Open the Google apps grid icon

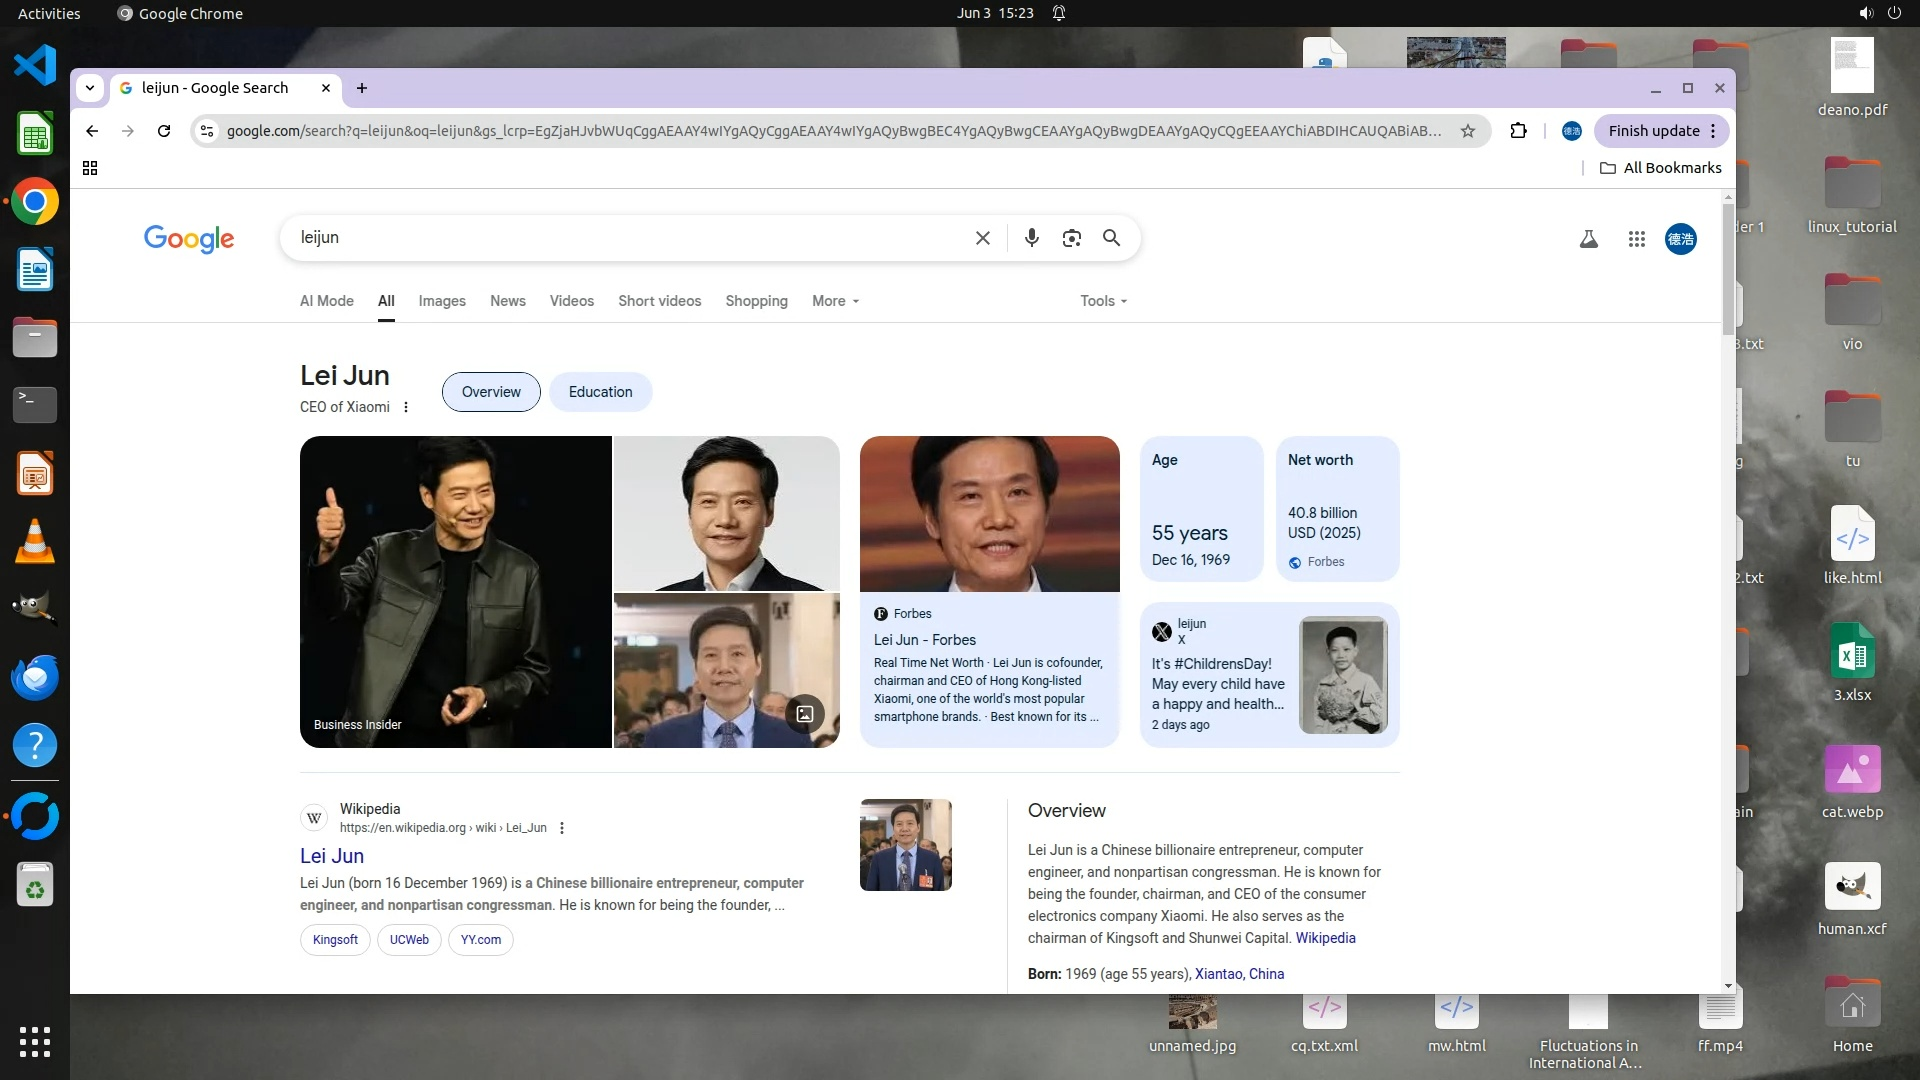click(1636, 239)
